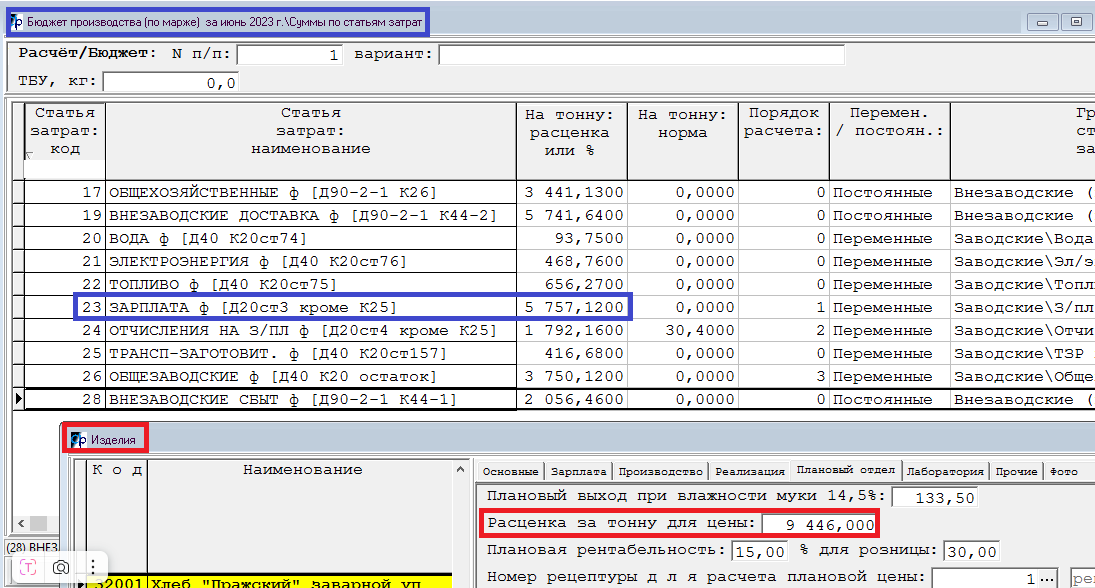This screenshot has height=588, width=1095.
Task: Go to the Фото tab
Action: (x=1062, y=471)
